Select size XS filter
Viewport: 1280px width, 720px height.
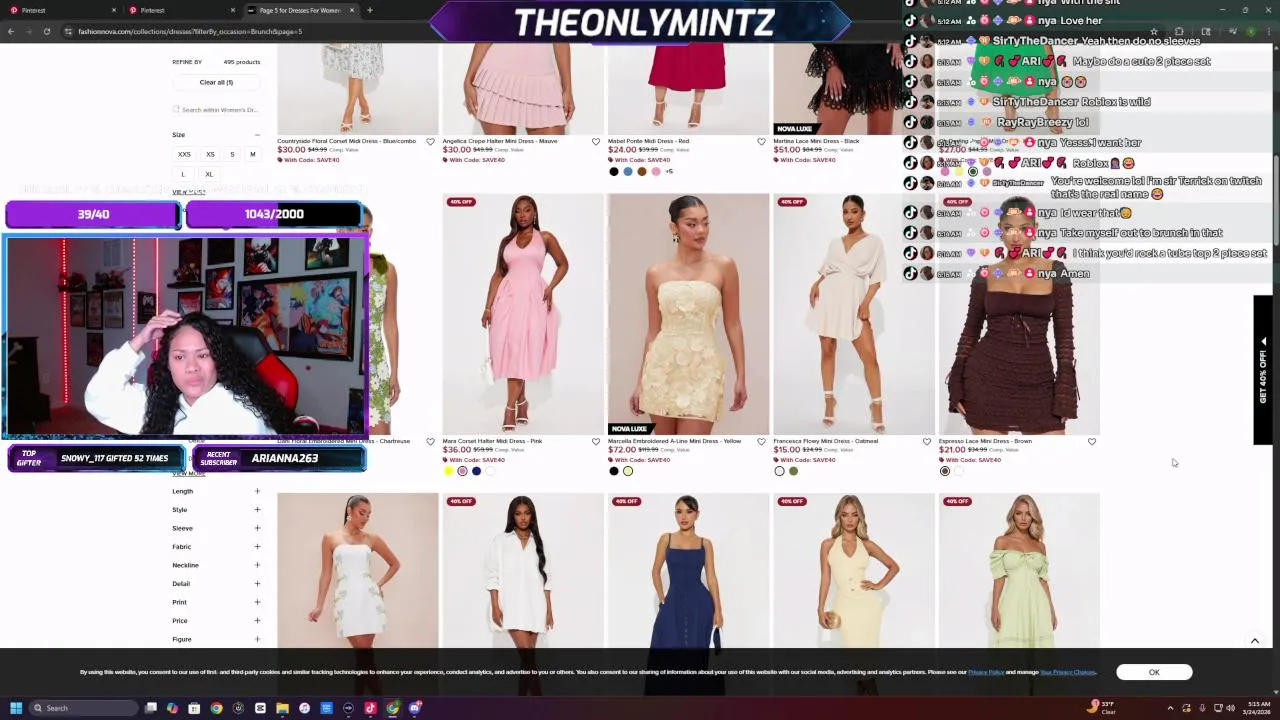[210, 155]
